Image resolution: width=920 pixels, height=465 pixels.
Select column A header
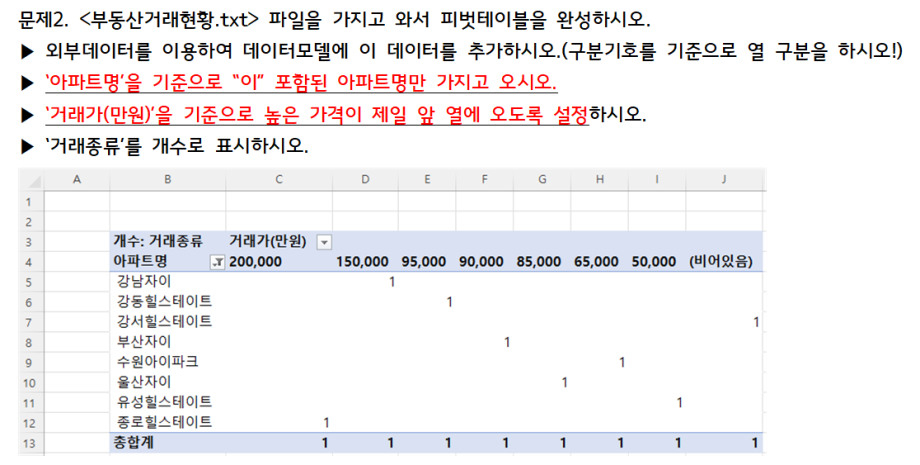(76, 180)
